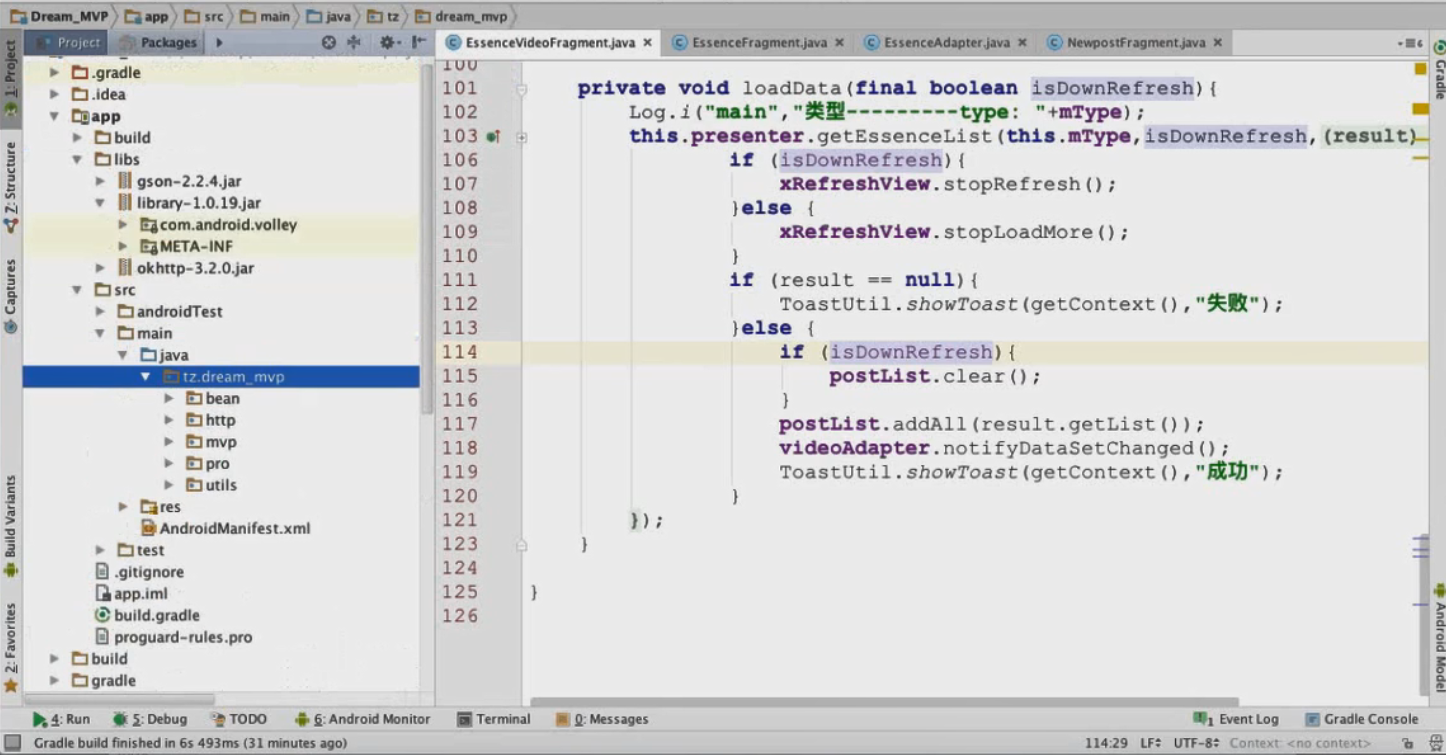This screenshot has width=1446, height=755.
Task: Expand the .idea folder
Action: click(55, 95)
